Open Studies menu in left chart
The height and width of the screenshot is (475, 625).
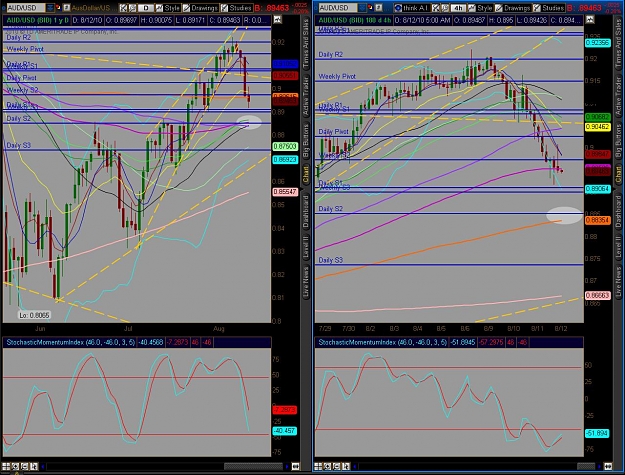click(237, 8)
